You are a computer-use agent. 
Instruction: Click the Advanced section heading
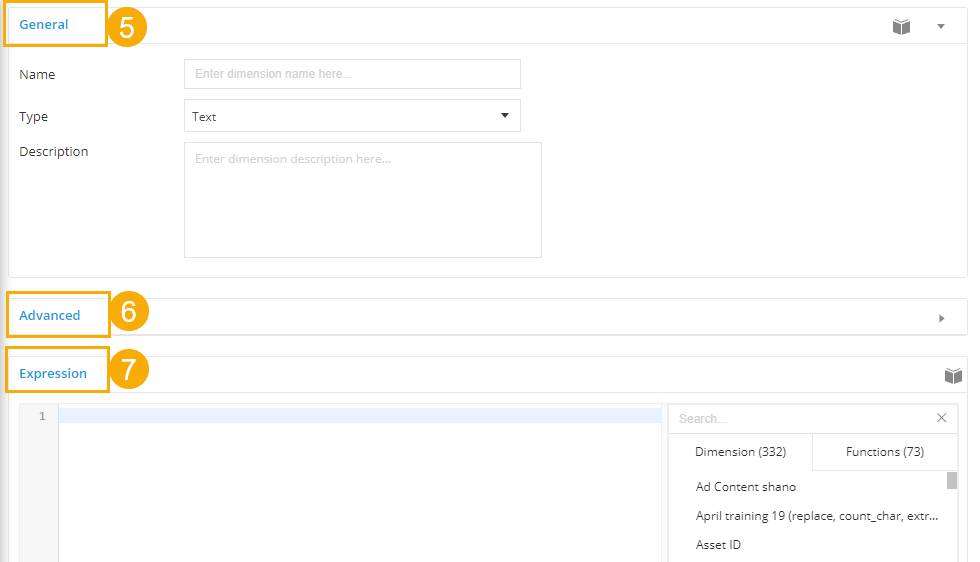(x=49, y=315)
